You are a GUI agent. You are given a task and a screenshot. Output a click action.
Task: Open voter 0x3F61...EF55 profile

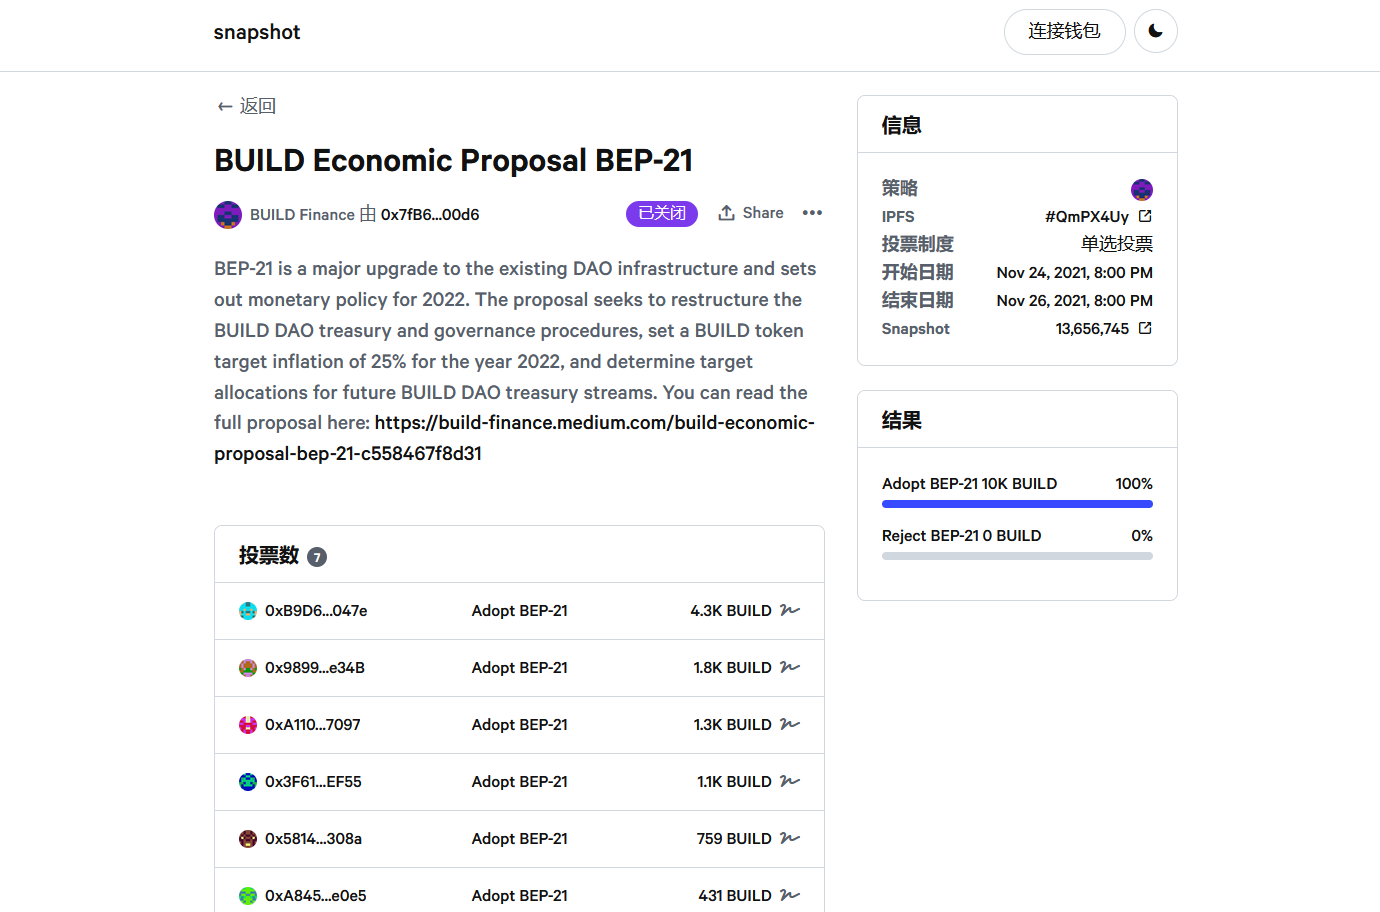coord(313,782)
